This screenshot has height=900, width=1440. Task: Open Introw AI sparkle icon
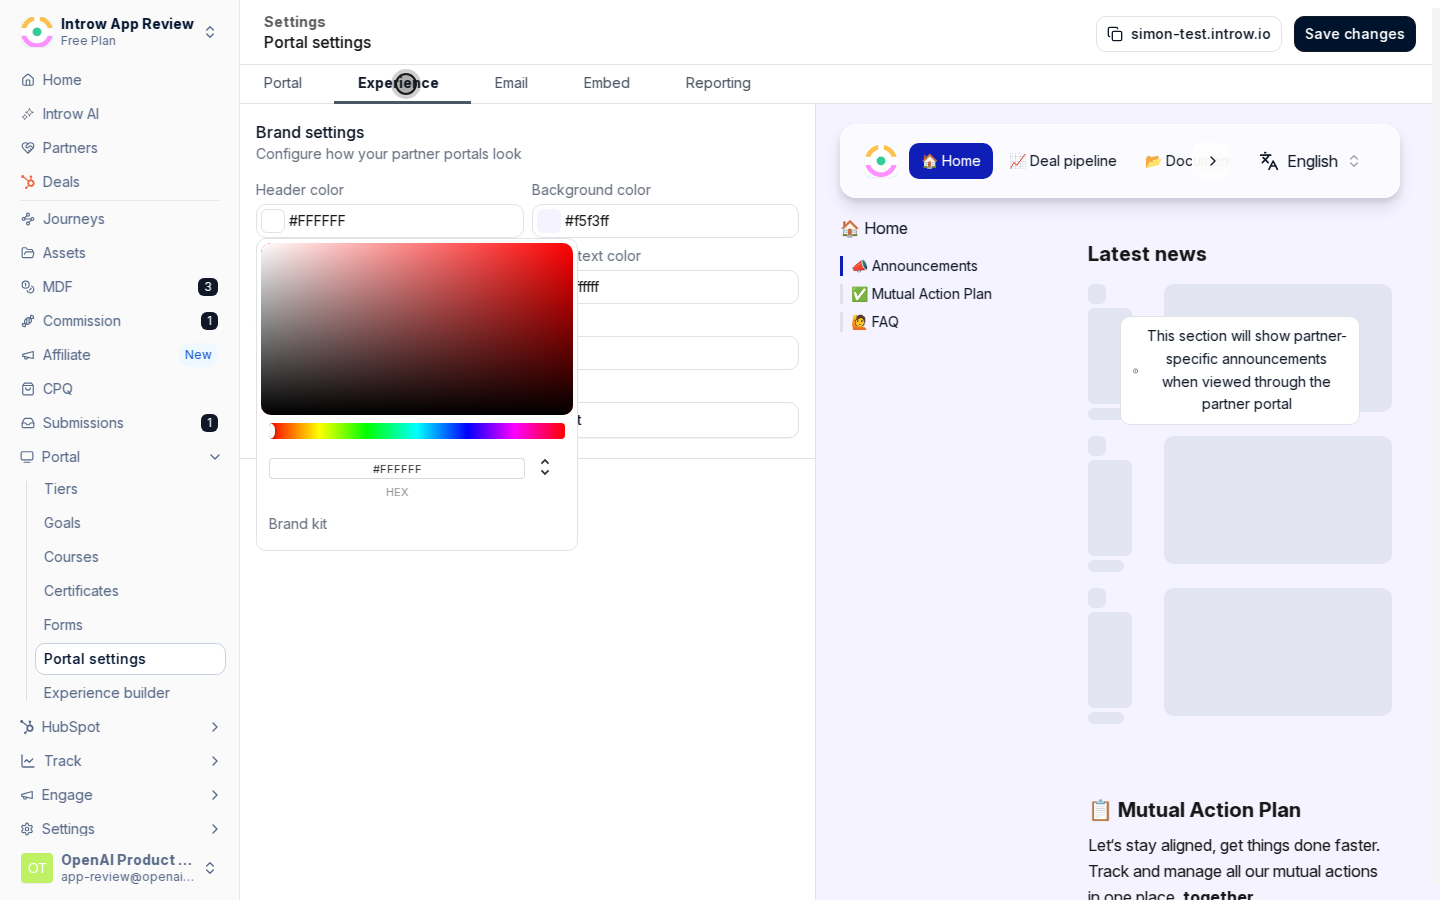tap(28, 114)
